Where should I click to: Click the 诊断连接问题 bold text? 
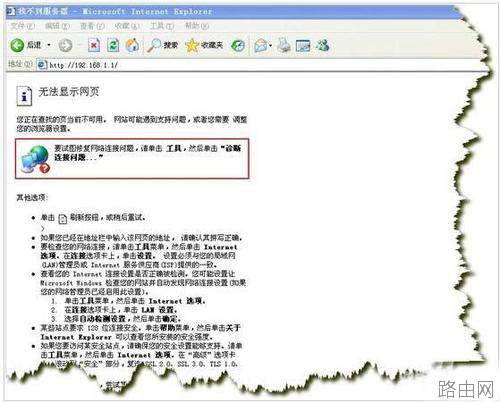click(147, 153)
